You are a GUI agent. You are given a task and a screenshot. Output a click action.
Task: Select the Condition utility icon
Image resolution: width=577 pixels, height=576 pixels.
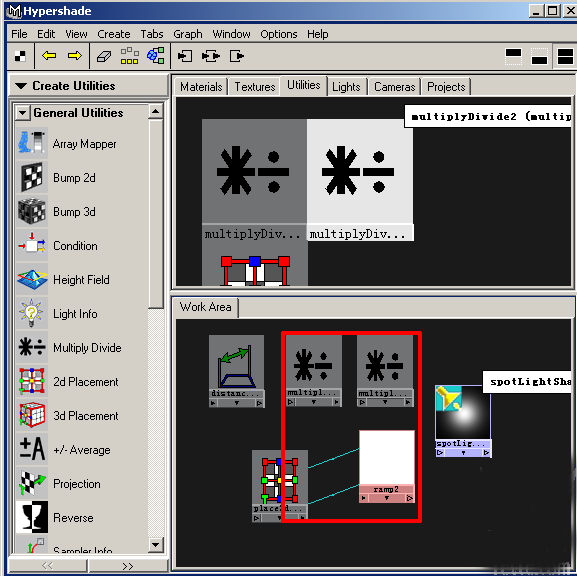point(32,245)
